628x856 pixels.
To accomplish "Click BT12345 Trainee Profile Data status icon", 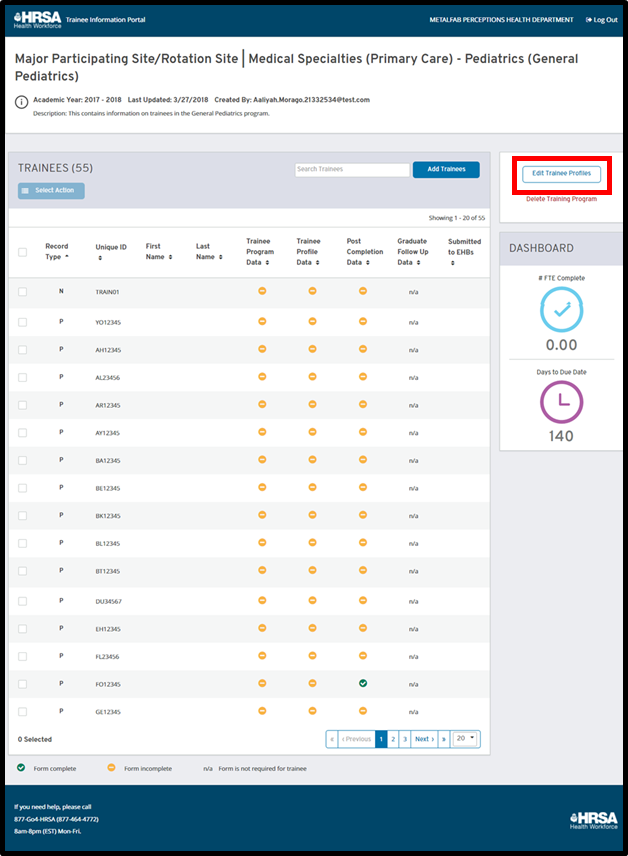I will point(312,570).
